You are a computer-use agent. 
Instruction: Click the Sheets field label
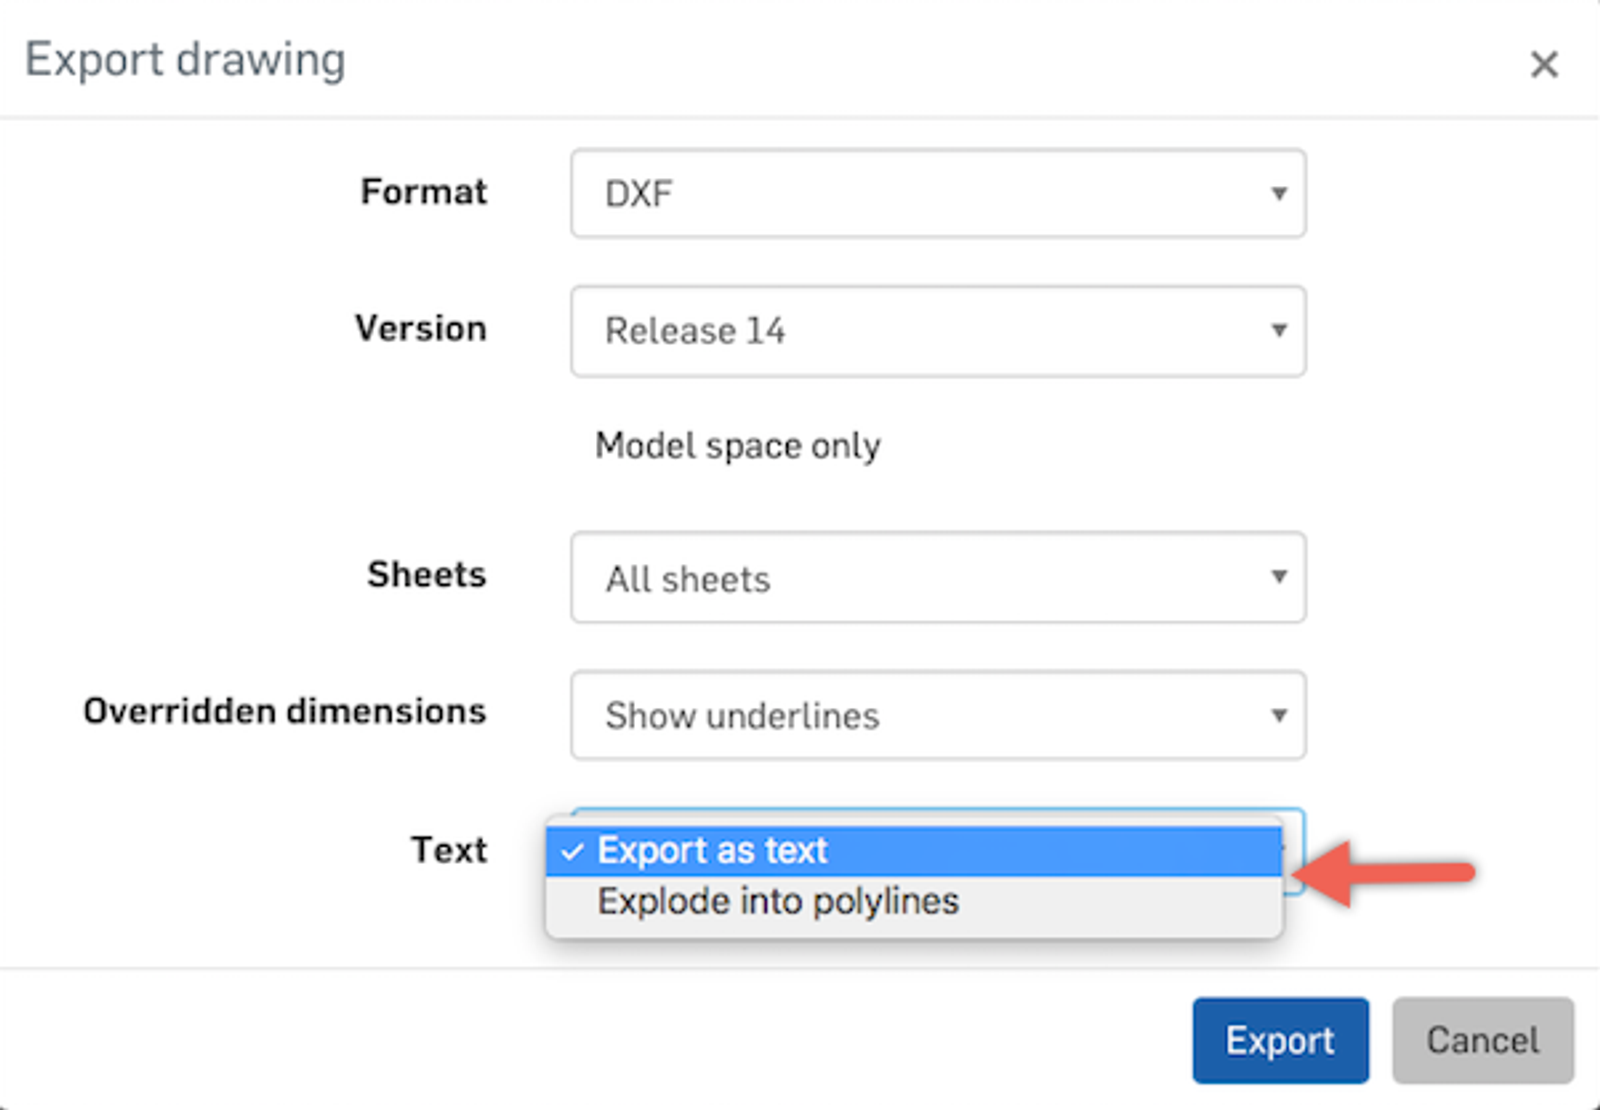[427, 575]
